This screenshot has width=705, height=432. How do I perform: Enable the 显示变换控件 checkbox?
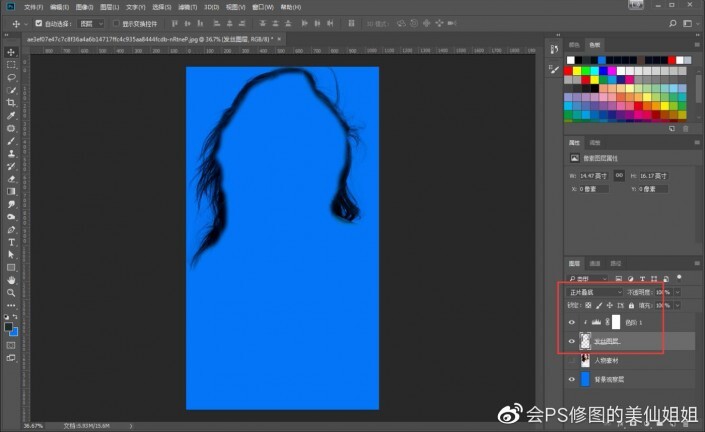(114, 22)
